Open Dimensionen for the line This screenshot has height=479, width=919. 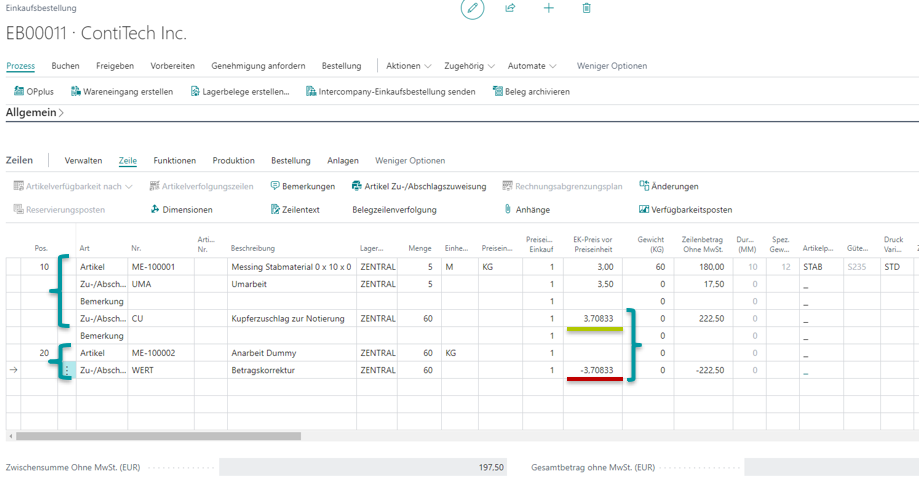point(181,210)
